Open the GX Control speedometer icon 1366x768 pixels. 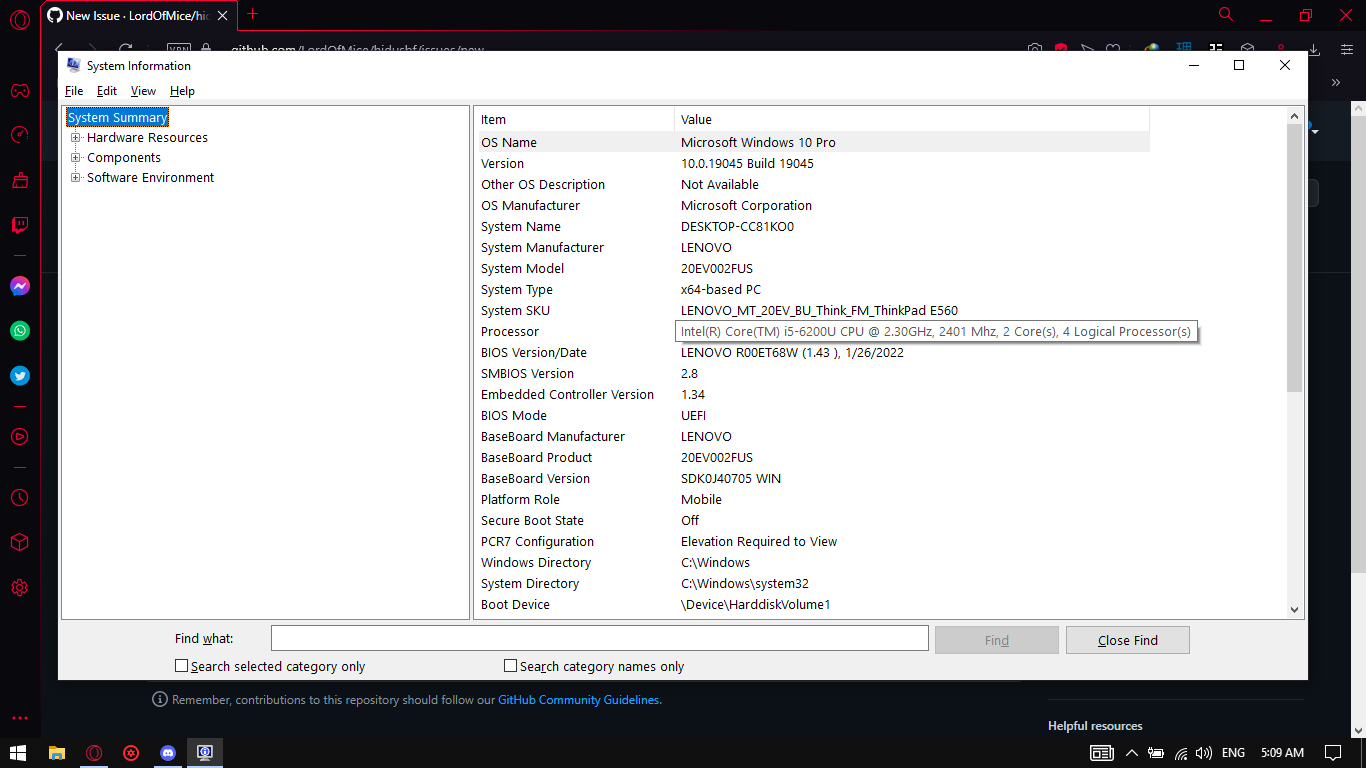(20, 135)
